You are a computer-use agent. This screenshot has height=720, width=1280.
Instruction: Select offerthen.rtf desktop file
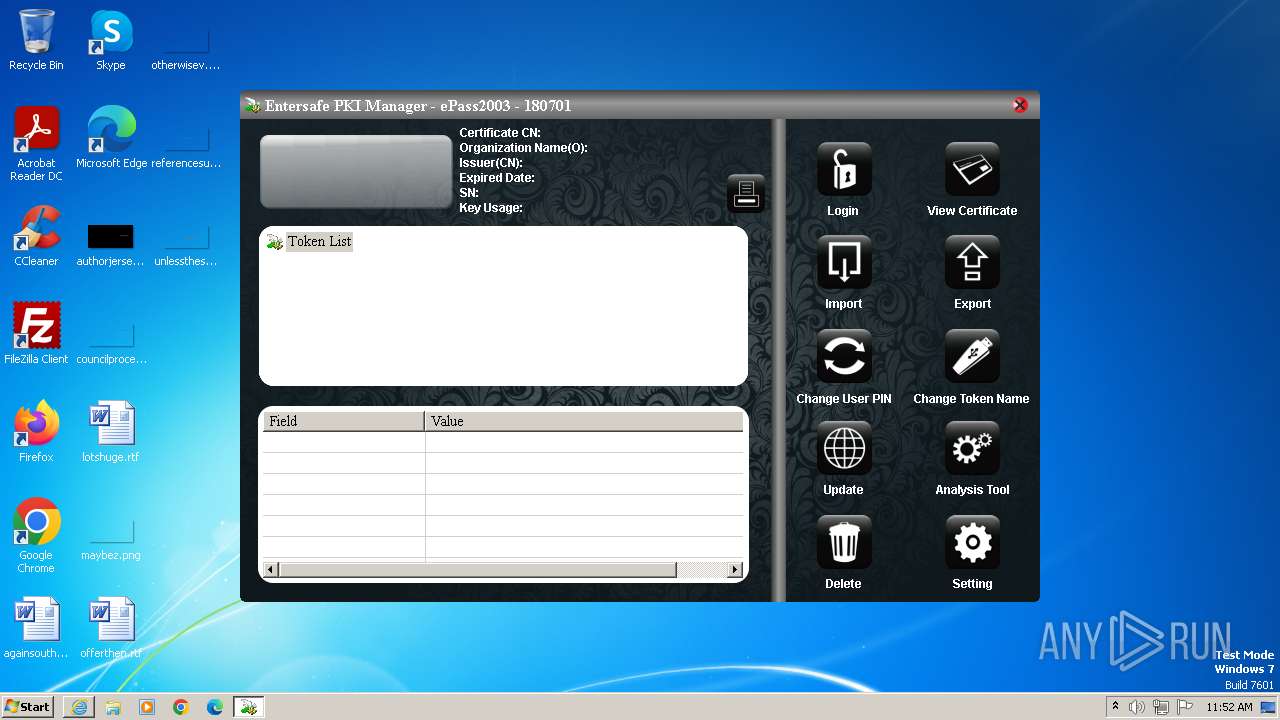click(110, 628)
